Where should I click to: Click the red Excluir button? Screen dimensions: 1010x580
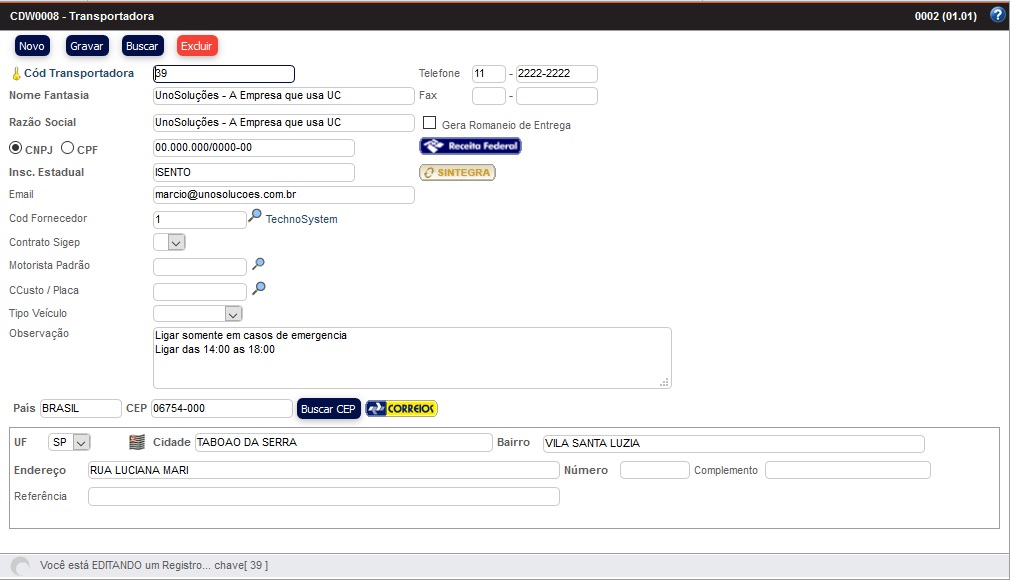[197, 46]
